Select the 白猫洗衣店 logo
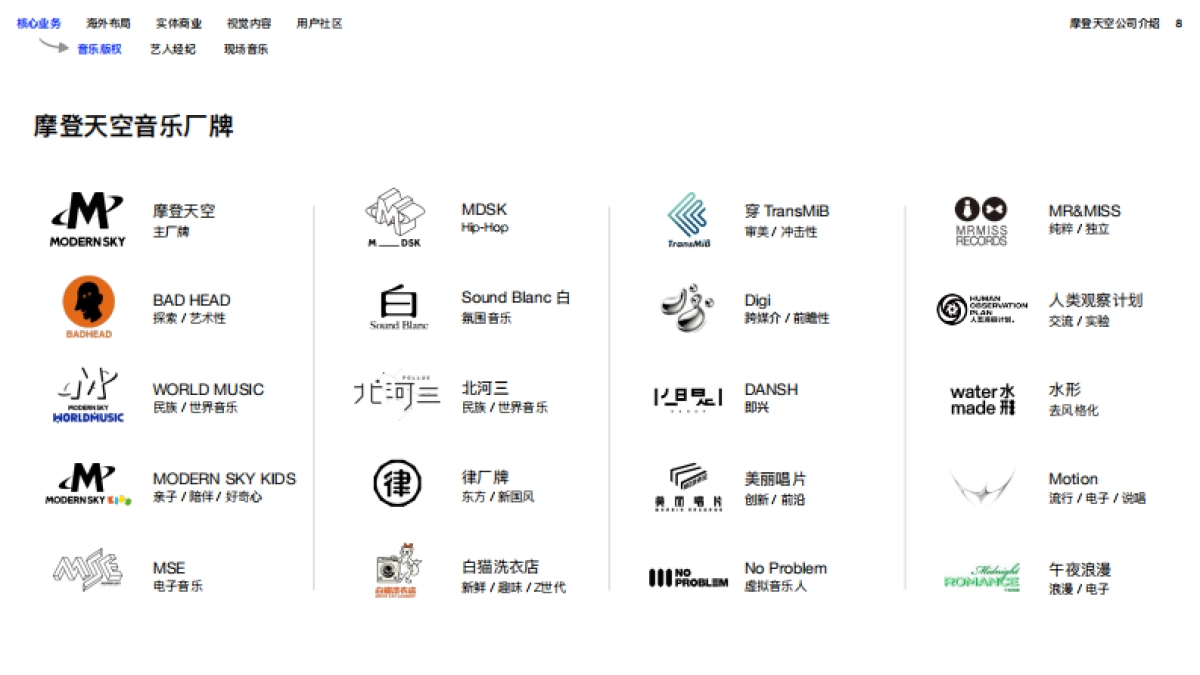This screenshot has width=1200, height=675. point(397,572)
